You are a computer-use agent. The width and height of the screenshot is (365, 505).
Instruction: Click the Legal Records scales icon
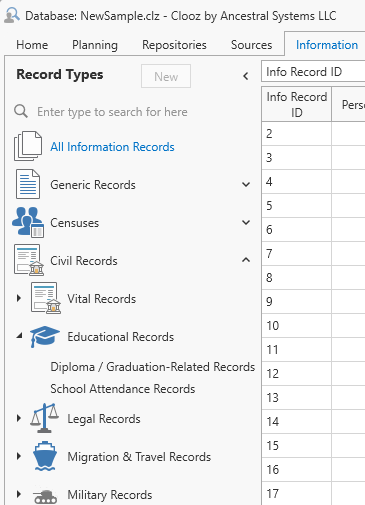coord(44,418)
